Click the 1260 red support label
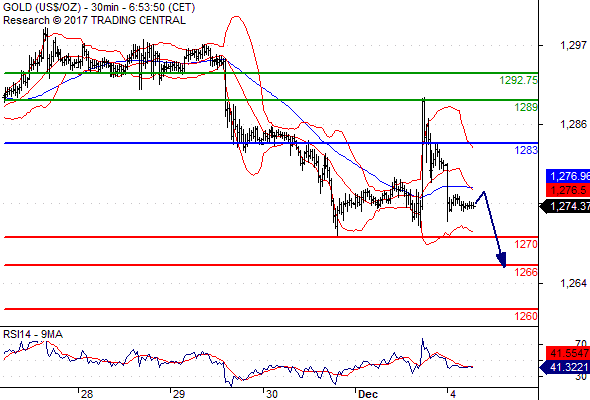 tap(526, 316)
